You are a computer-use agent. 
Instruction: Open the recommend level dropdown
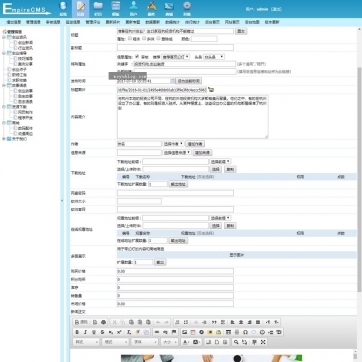(176, 57)
